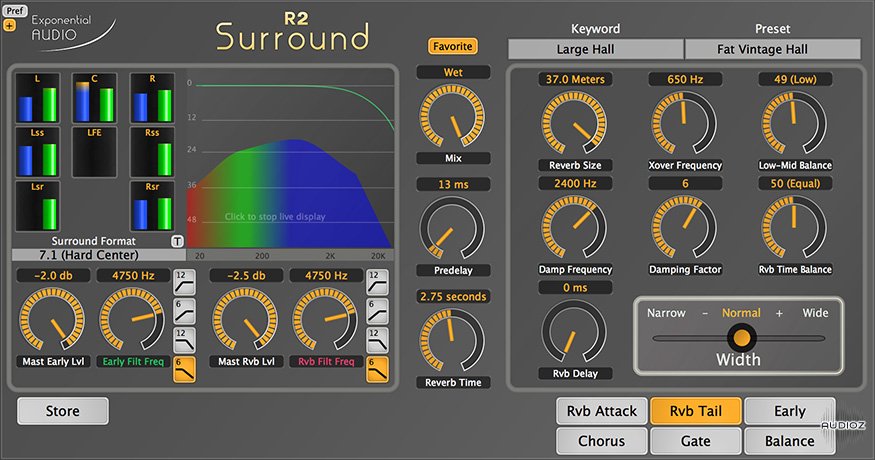Click the minus button in Width panel

click(705, 314)
